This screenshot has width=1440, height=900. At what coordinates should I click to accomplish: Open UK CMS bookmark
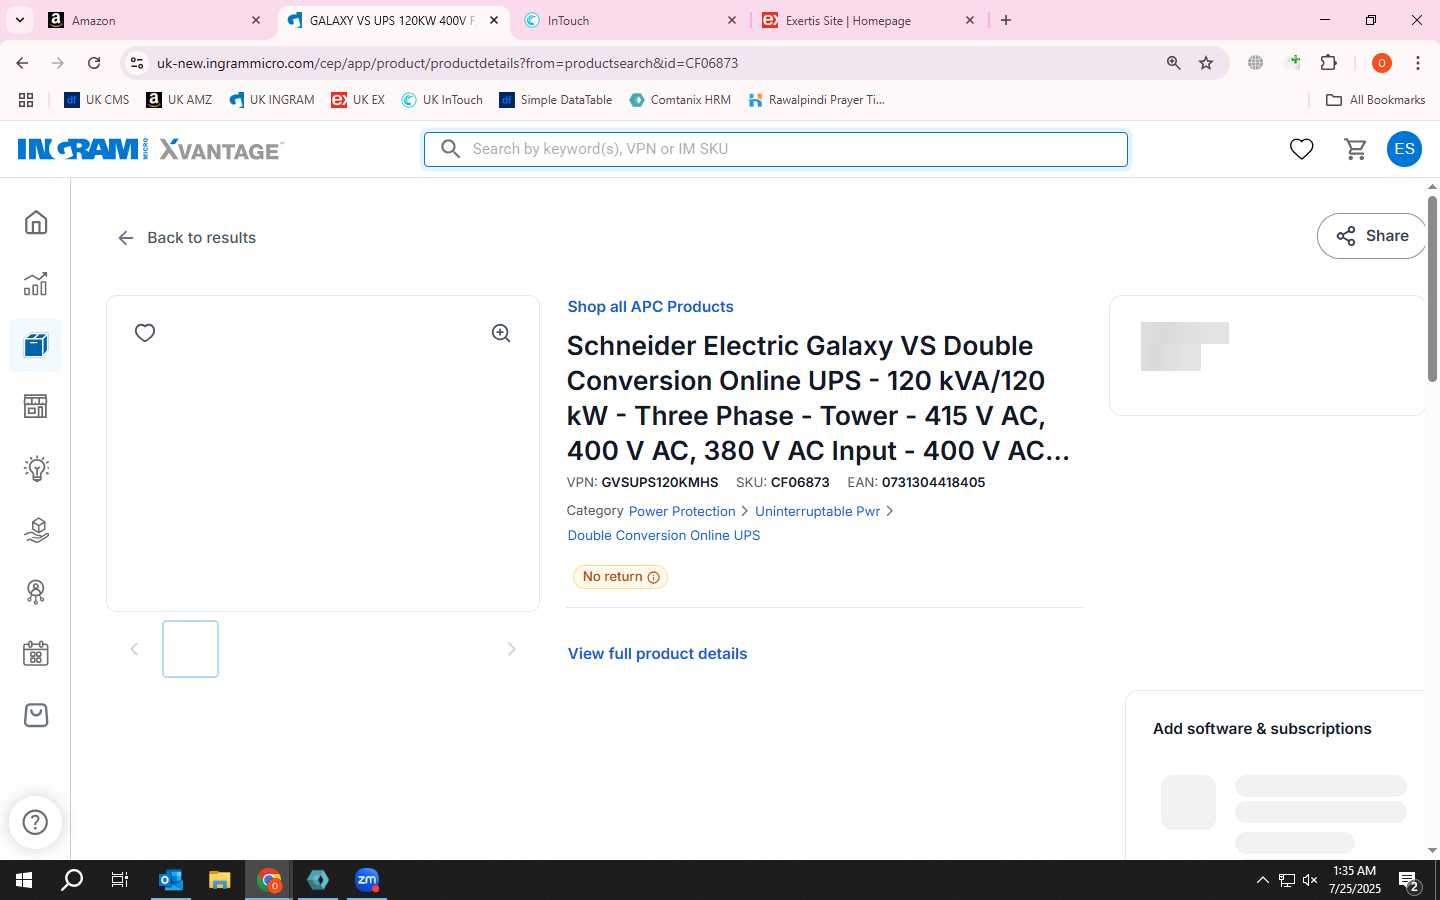pyautogui.click(x=97, y=100)
